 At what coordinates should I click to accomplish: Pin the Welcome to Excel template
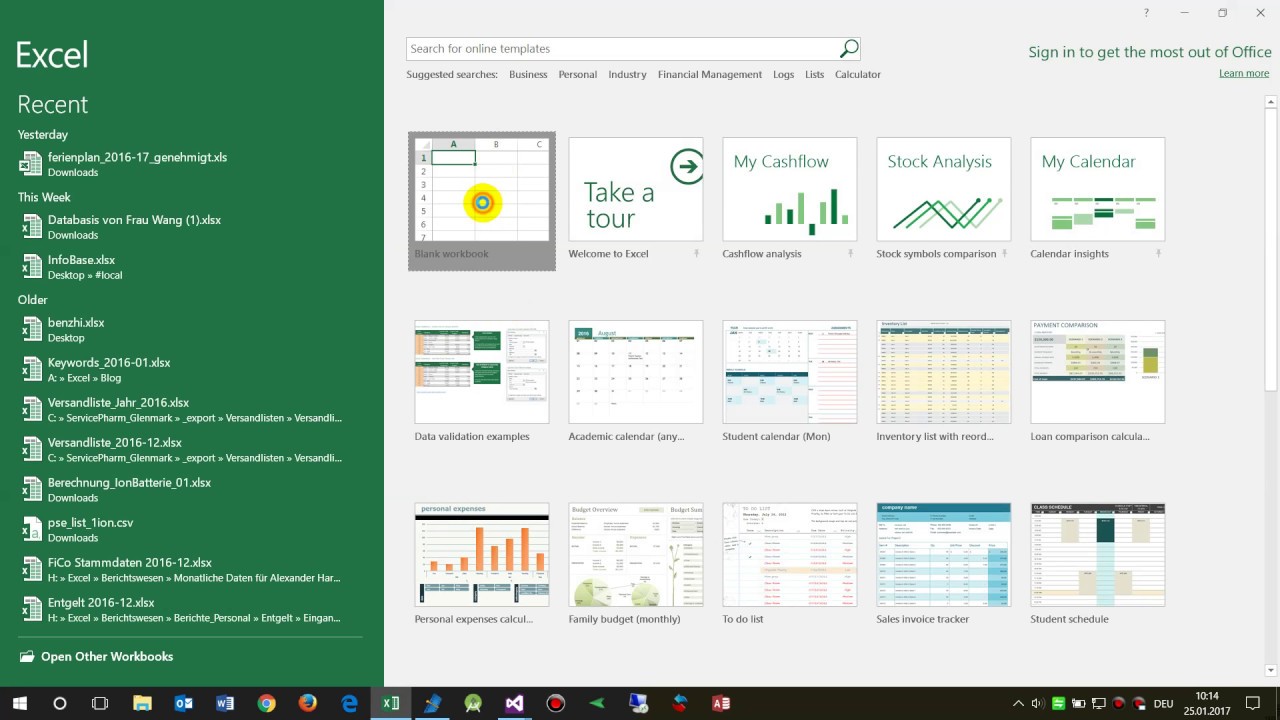696,254
